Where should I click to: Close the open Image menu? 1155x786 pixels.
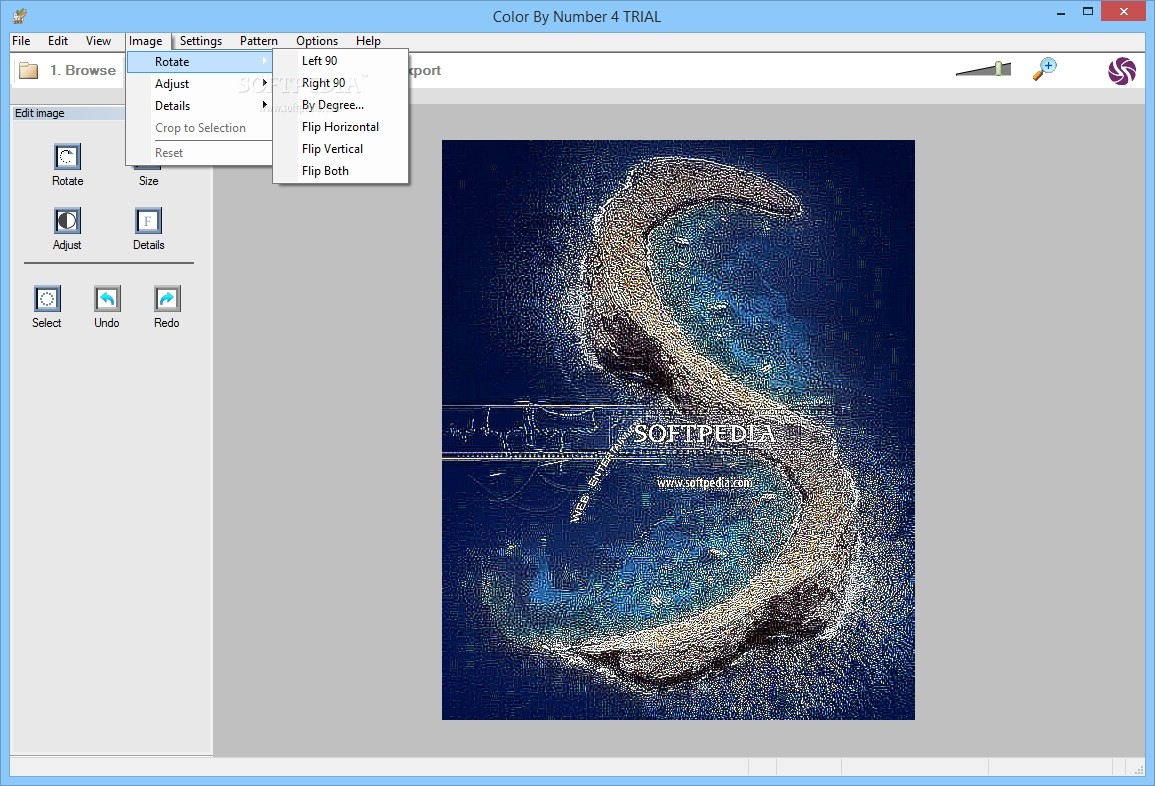[x=146, y=41]
